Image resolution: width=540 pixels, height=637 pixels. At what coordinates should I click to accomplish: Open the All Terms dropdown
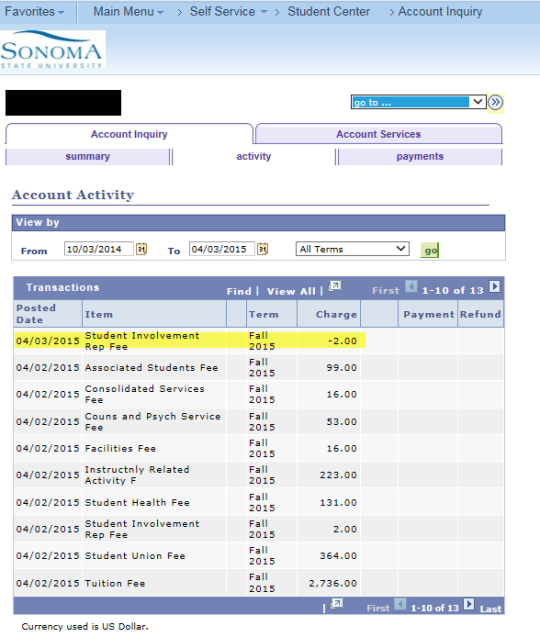click(352, 249)
